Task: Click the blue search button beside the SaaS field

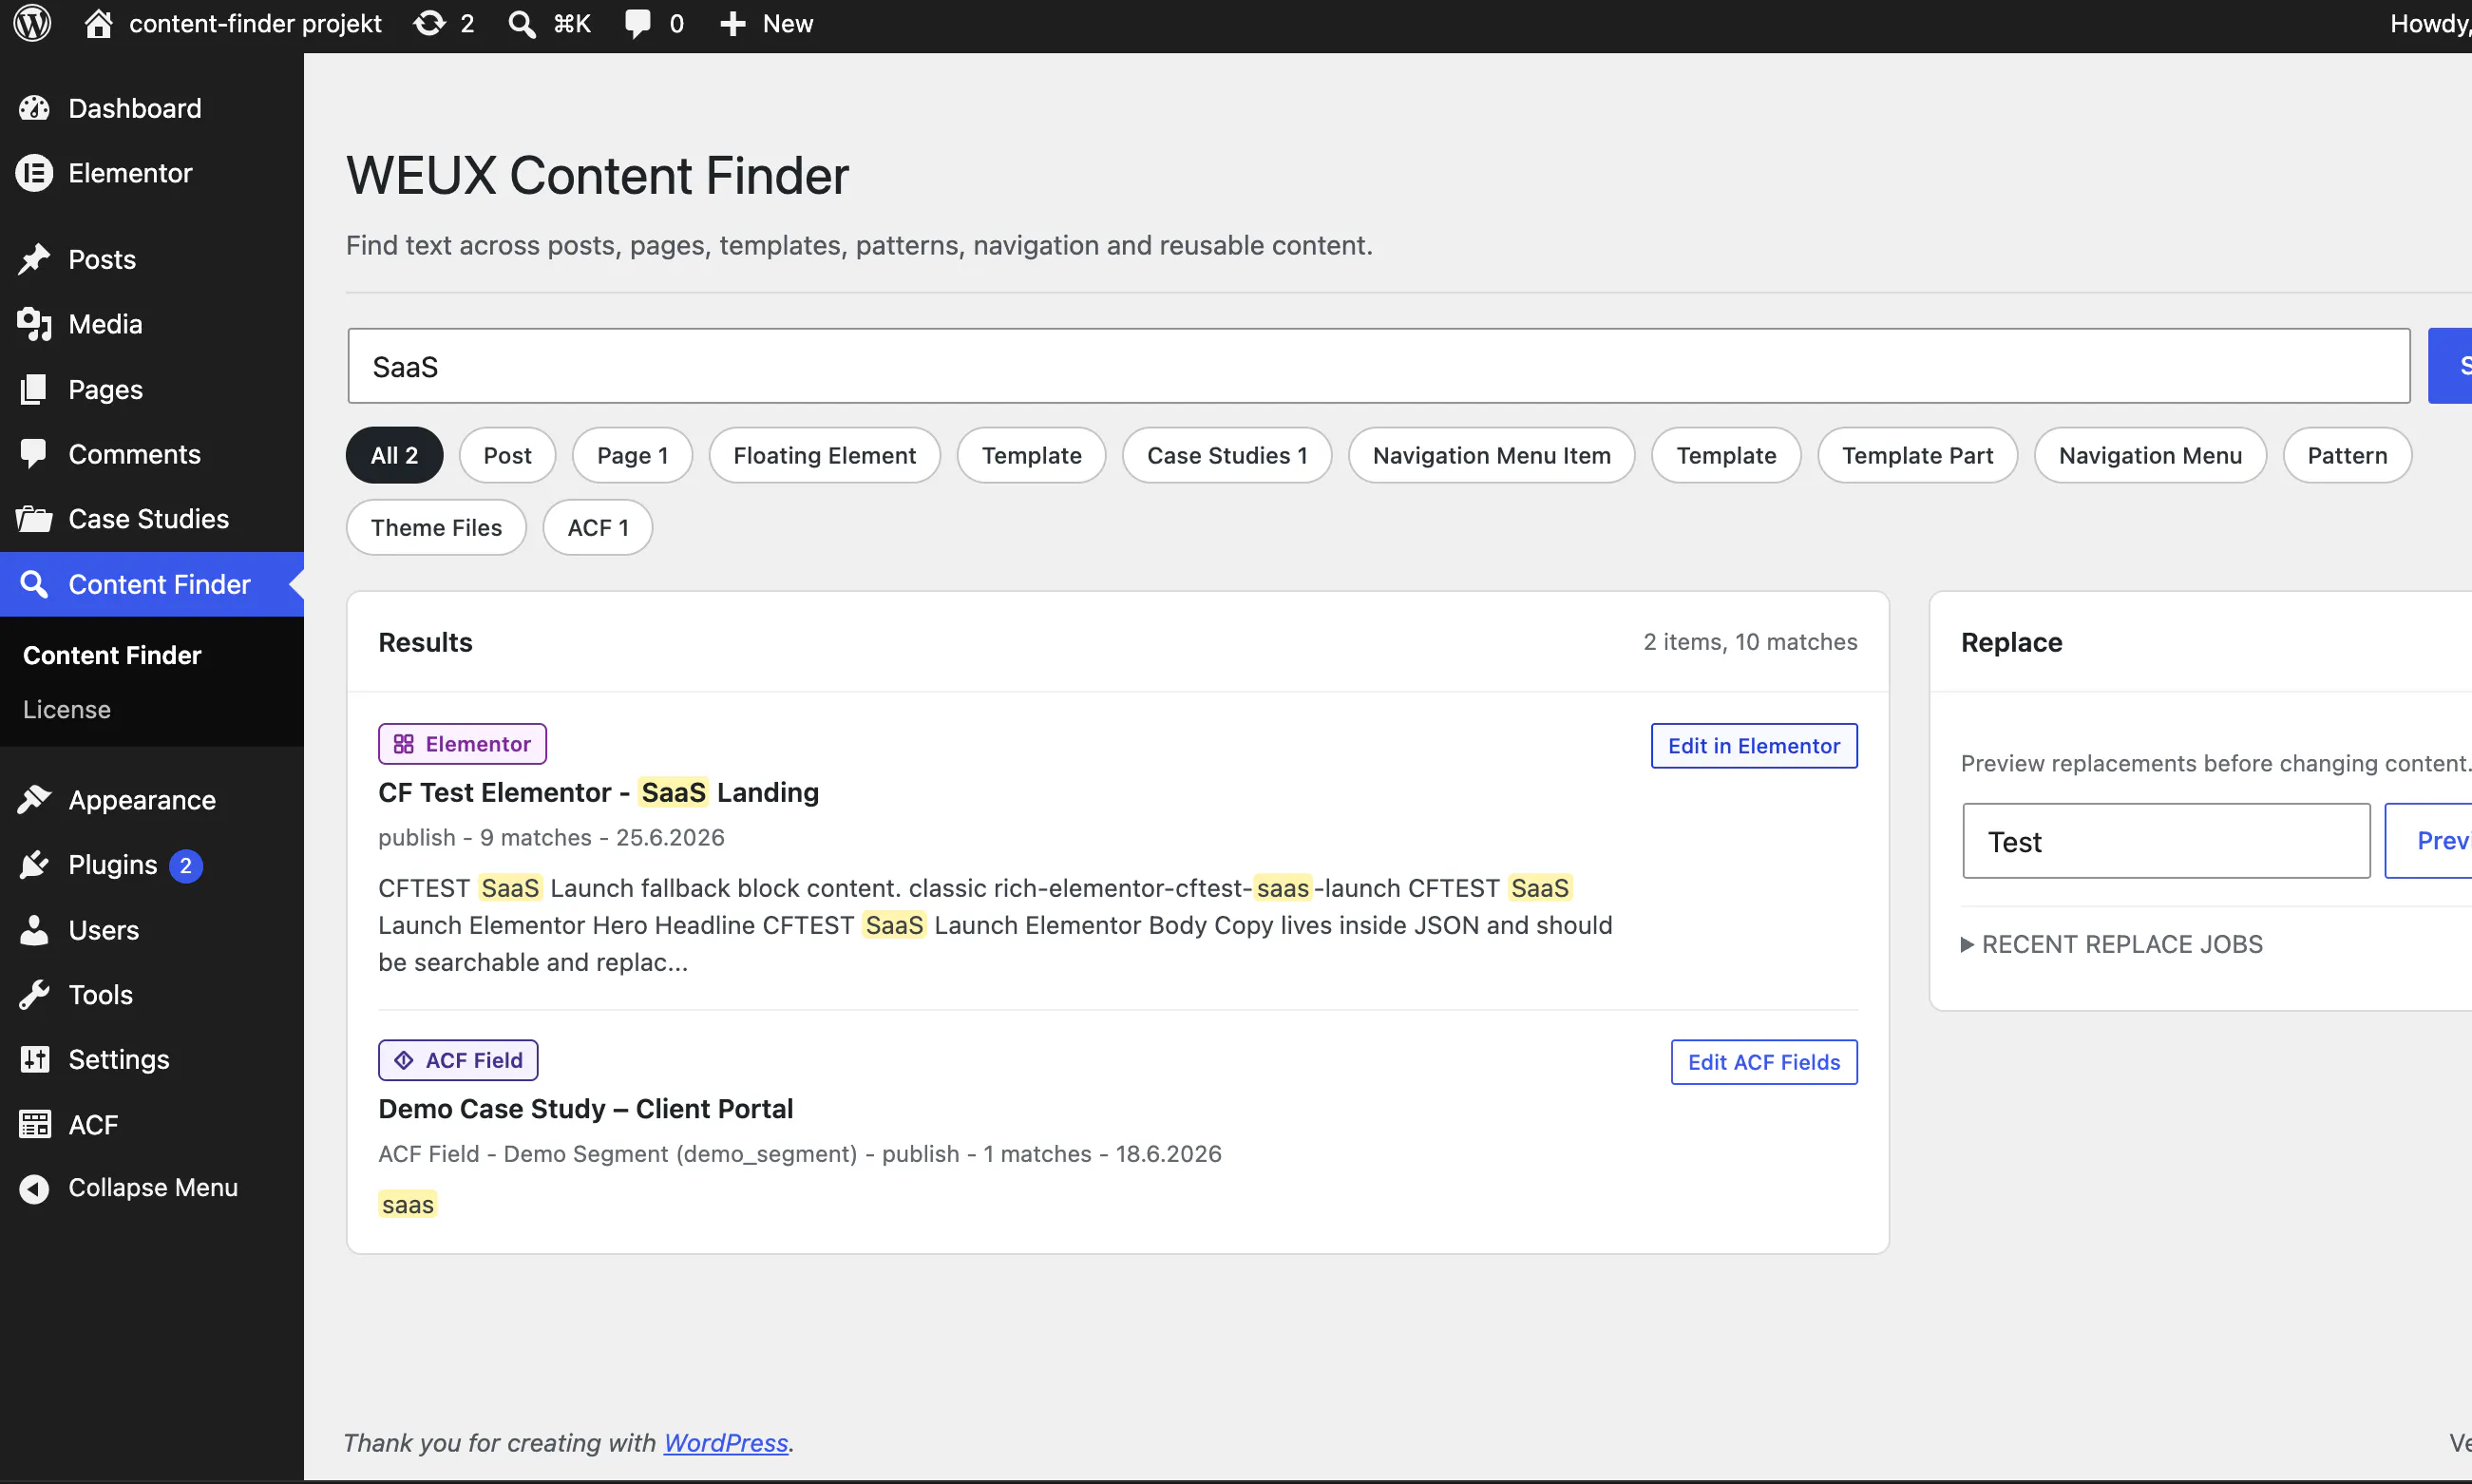Action: click(x=2452, y=366)
